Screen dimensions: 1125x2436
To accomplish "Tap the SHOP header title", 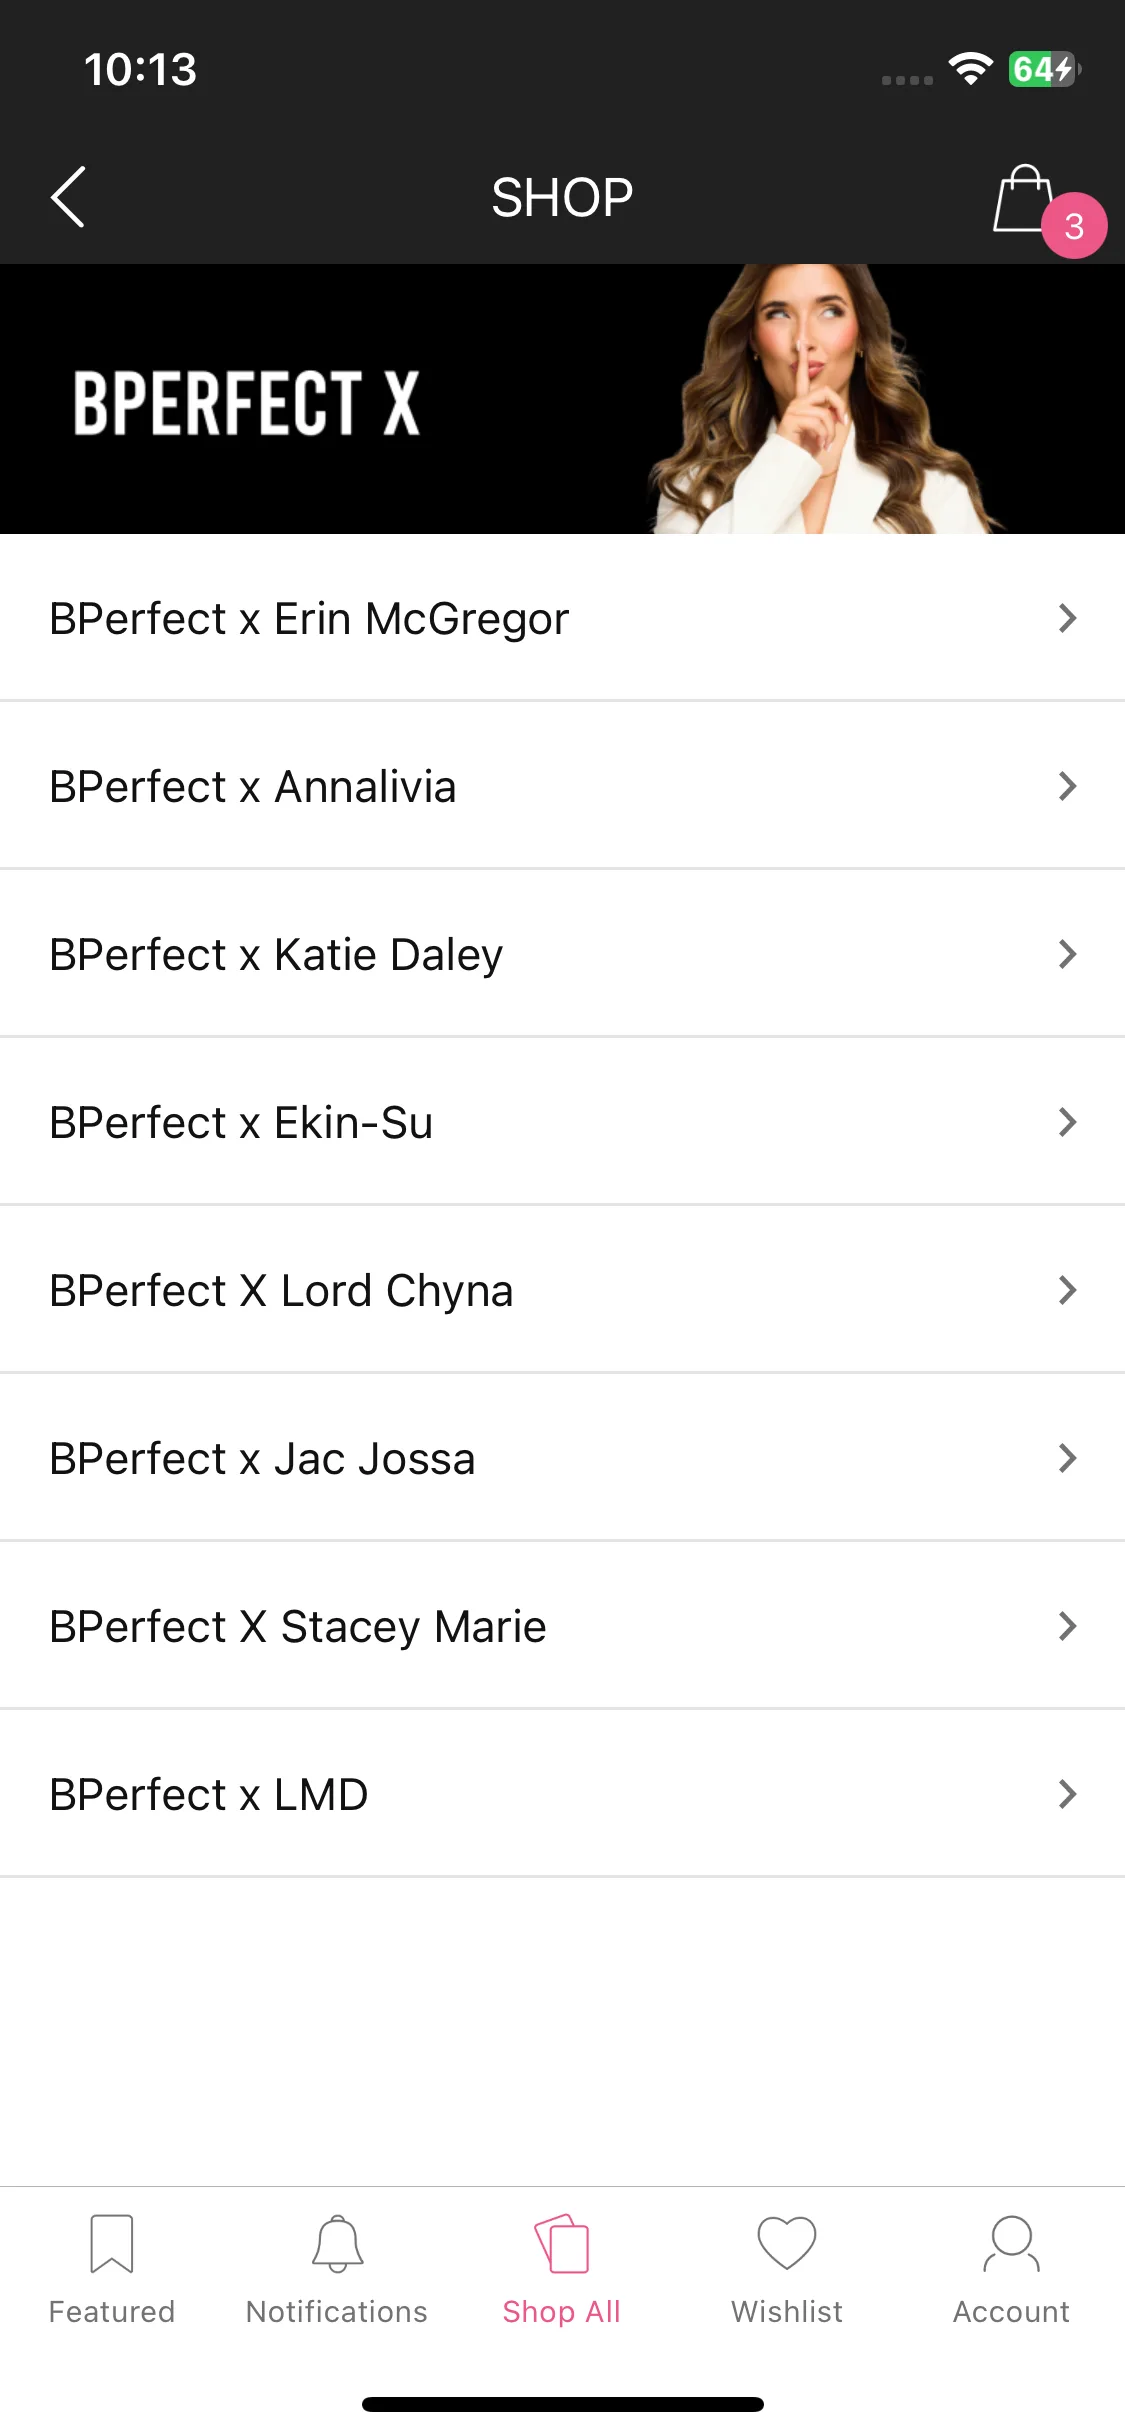I will pos(562,198).
